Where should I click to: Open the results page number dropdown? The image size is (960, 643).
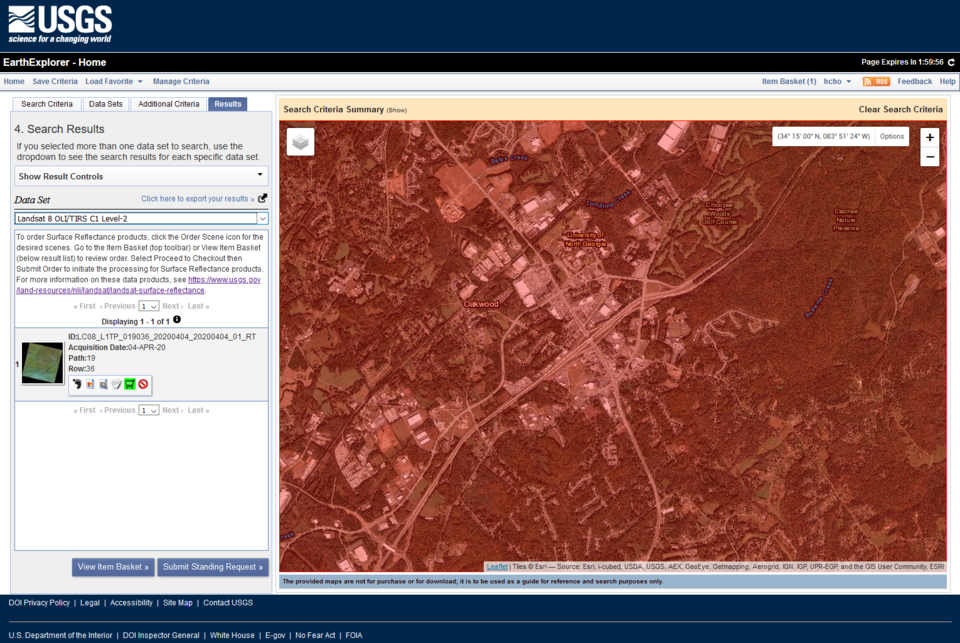click(x=148, y=305)
